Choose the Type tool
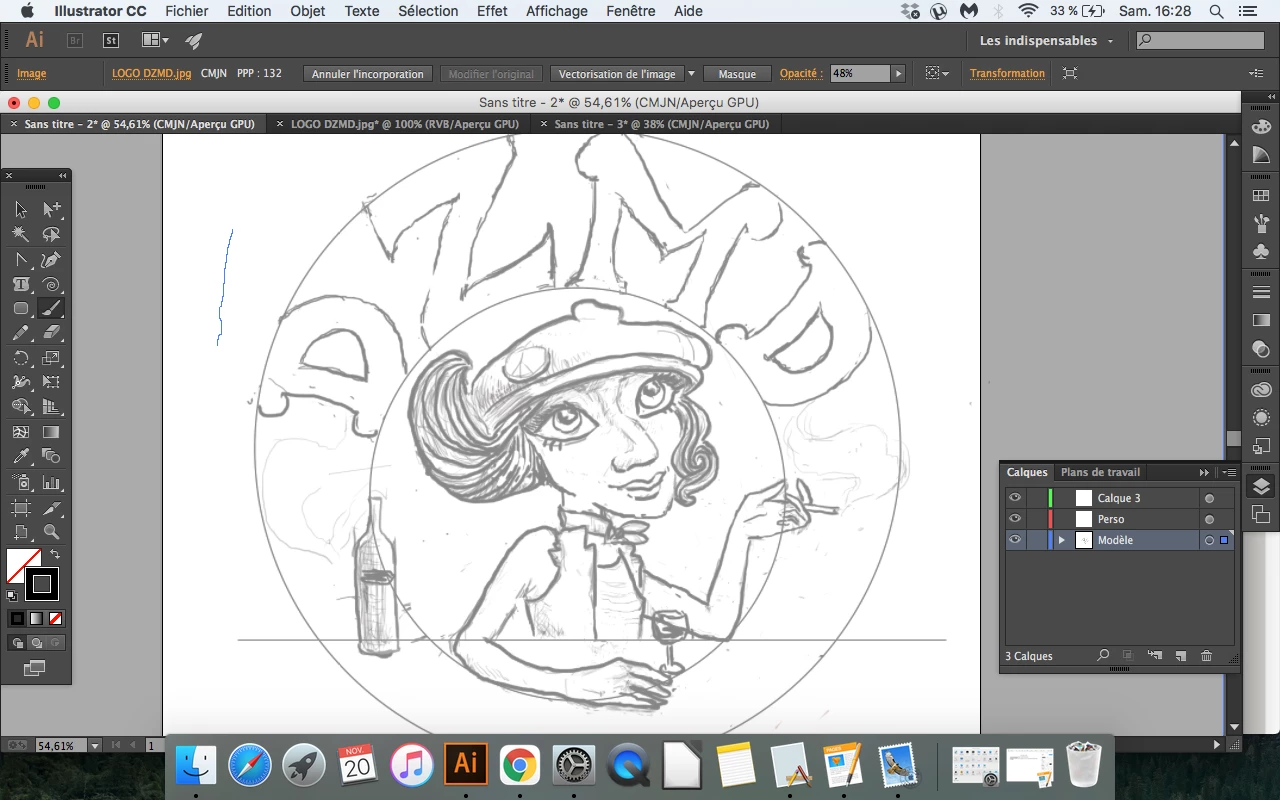Image resolution: width=1280 pixels, height=800 pixels. pos(20,285)
